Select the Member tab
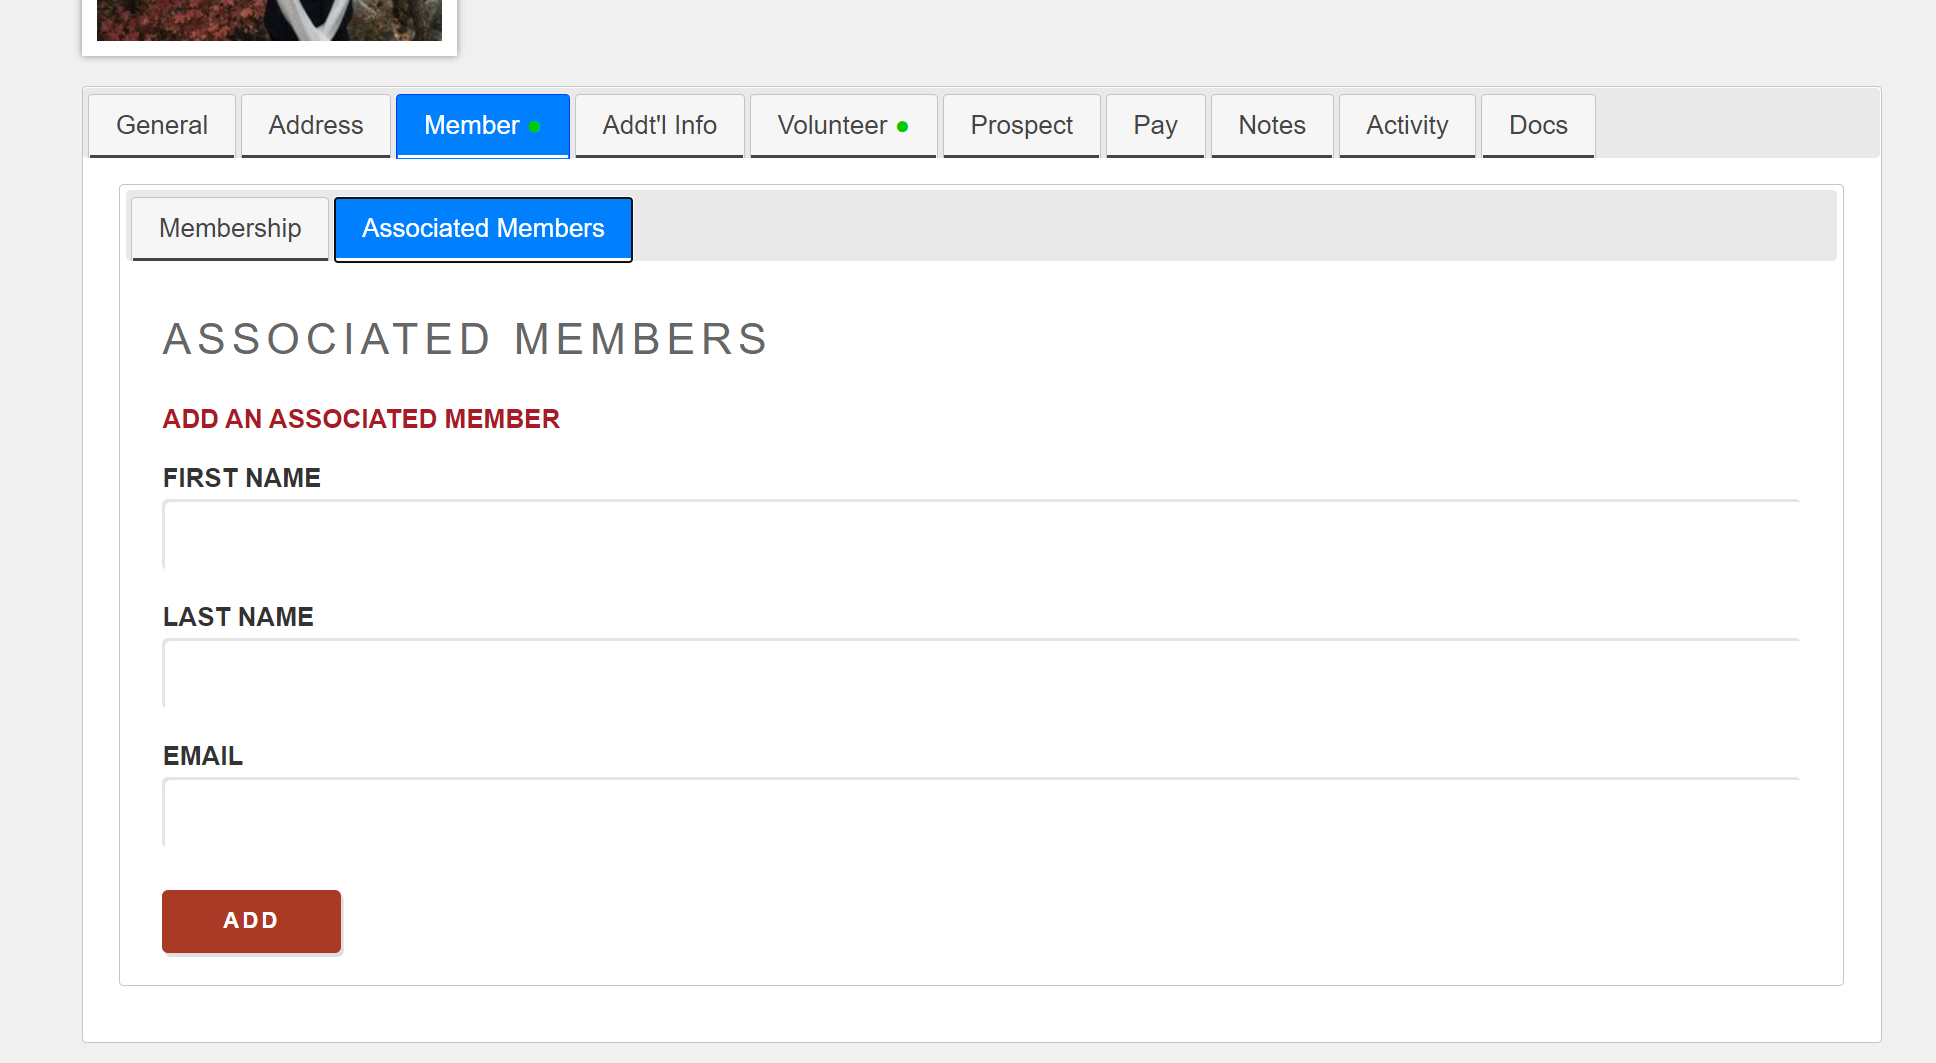Image resolution: width=1936 pixels, height=1063 pixels. (483, 126)
